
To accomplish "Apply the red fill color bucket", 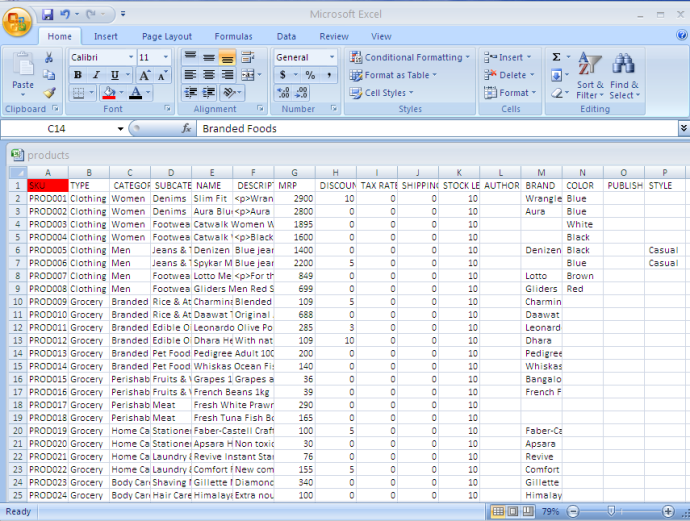I will click(109, 93).
